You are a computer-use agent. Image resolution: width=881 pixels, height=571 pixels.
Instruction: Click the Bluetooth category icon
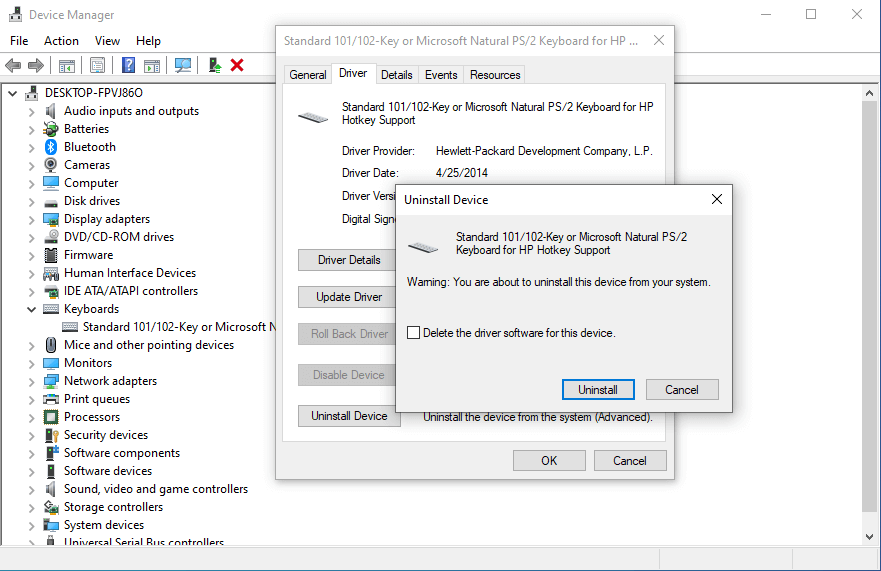(x=51, y=147)
